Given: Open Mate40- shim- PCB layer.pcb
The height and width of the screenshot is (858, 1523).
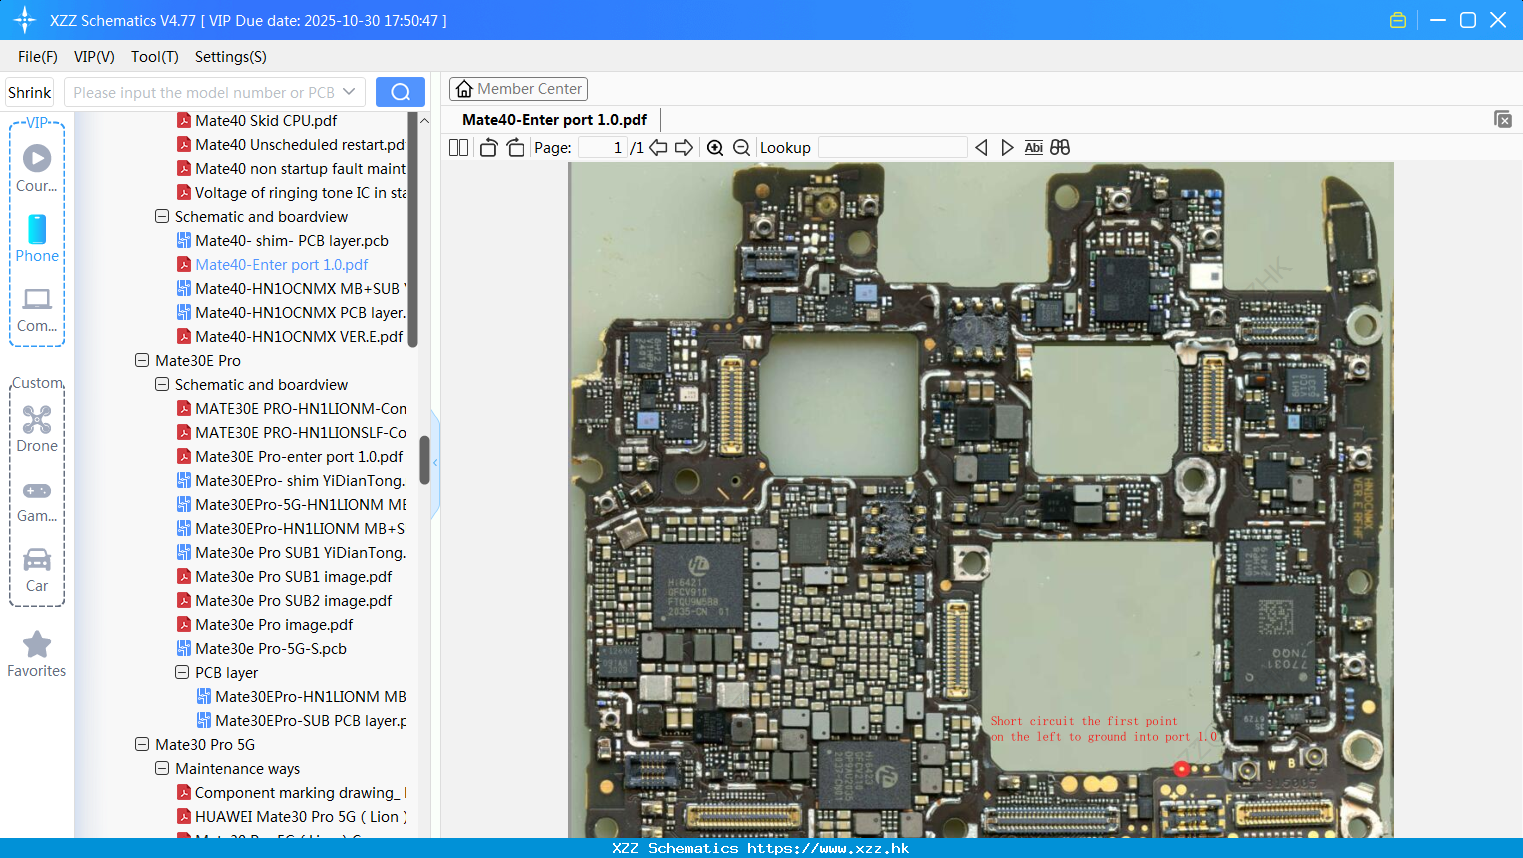Looking at the screenshot, I should pos(291,241).
